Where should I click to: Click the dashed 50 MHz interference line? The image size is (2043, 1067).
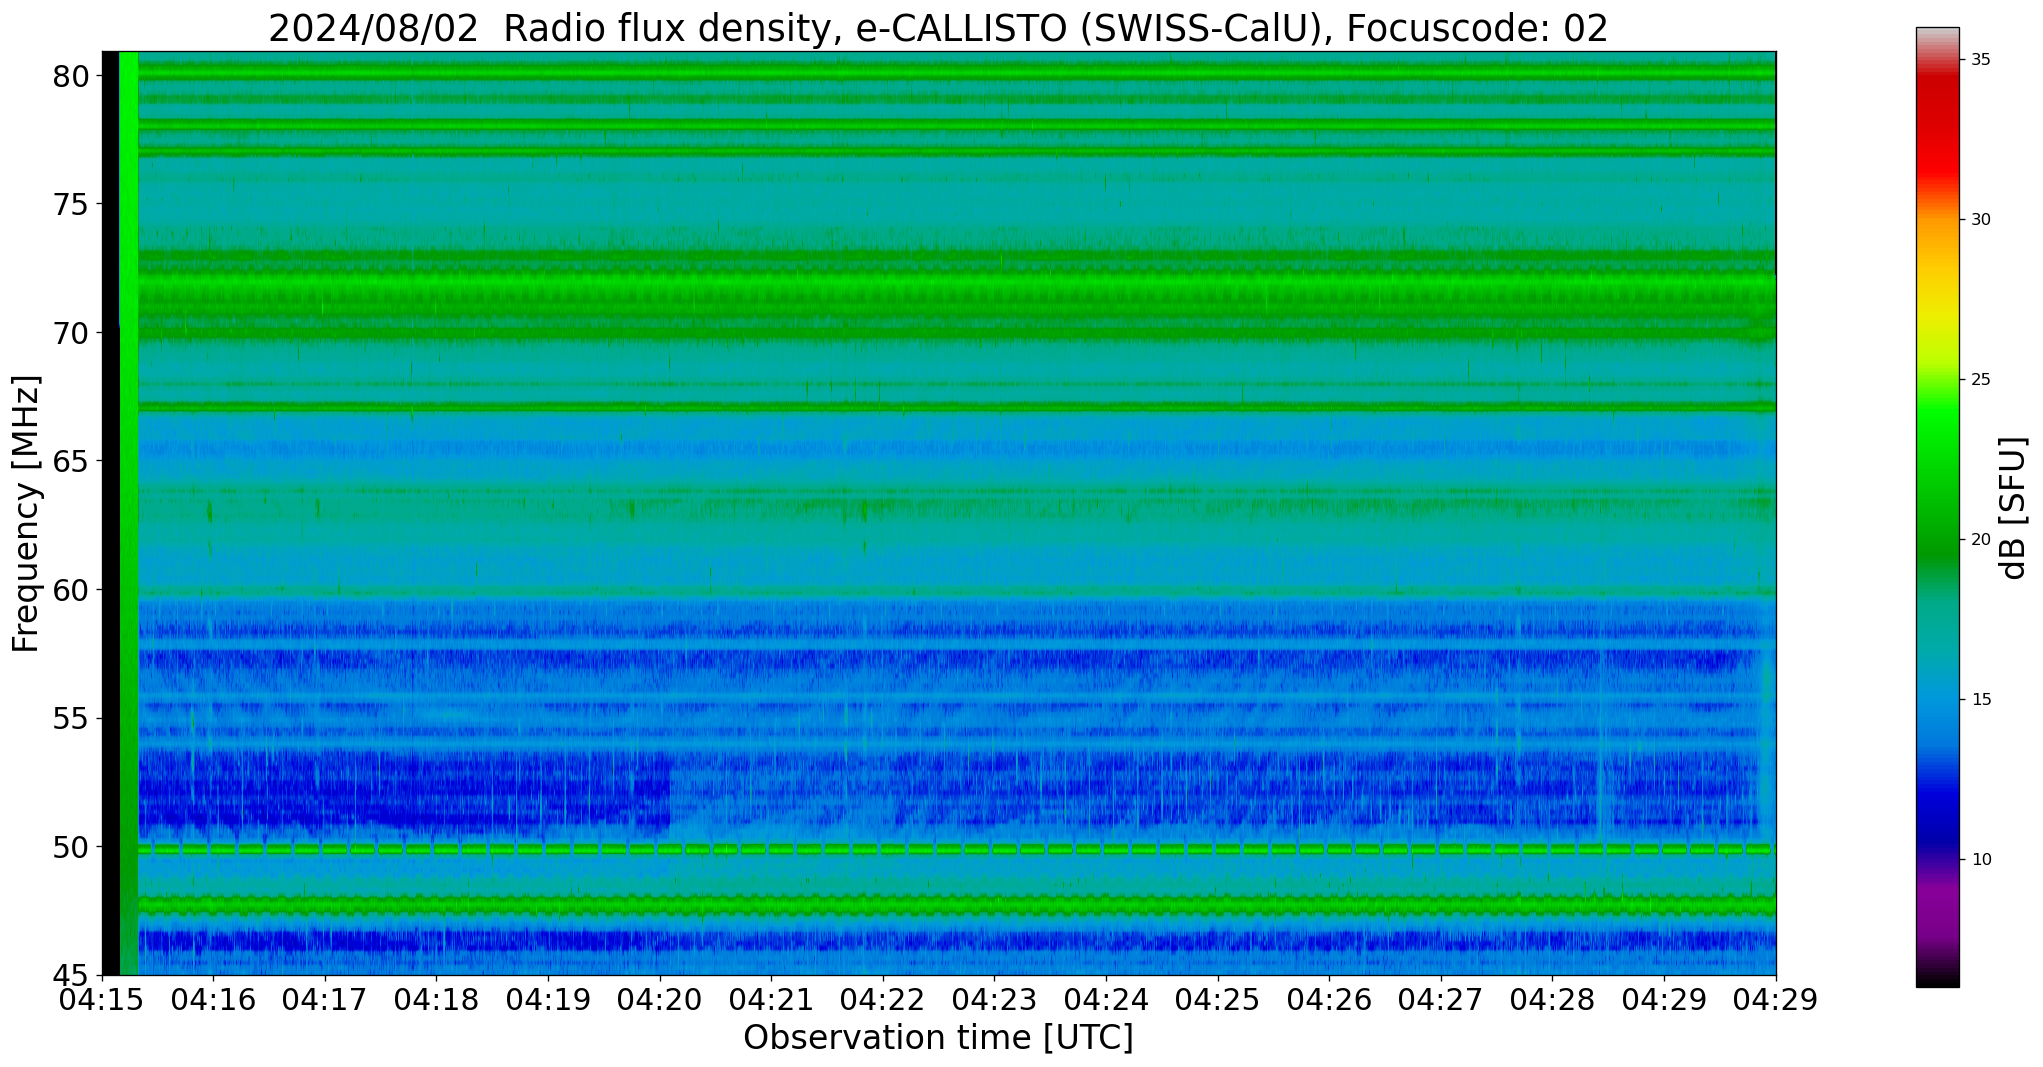[957, 848]
